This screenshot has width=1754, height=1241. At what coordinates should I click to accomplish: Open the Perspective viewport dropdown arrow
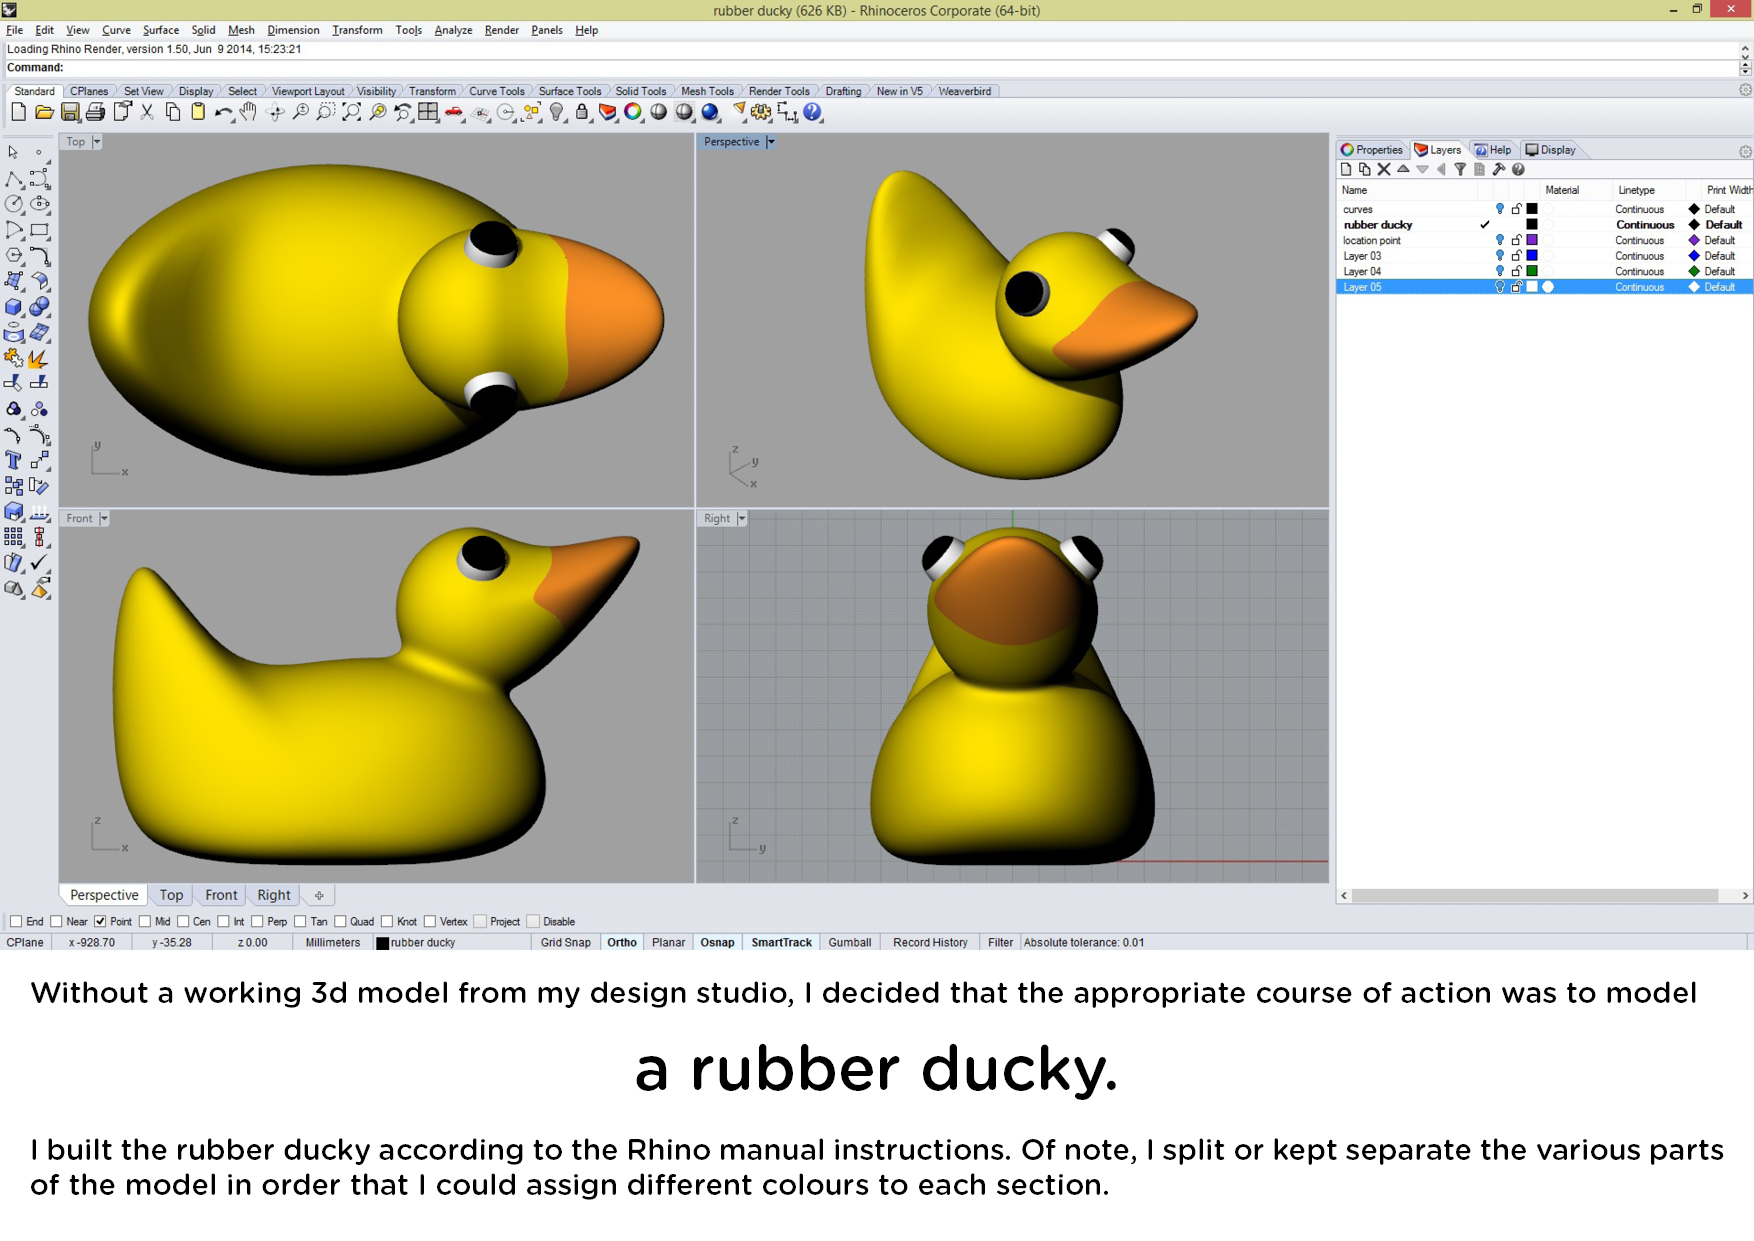[771, 142]
